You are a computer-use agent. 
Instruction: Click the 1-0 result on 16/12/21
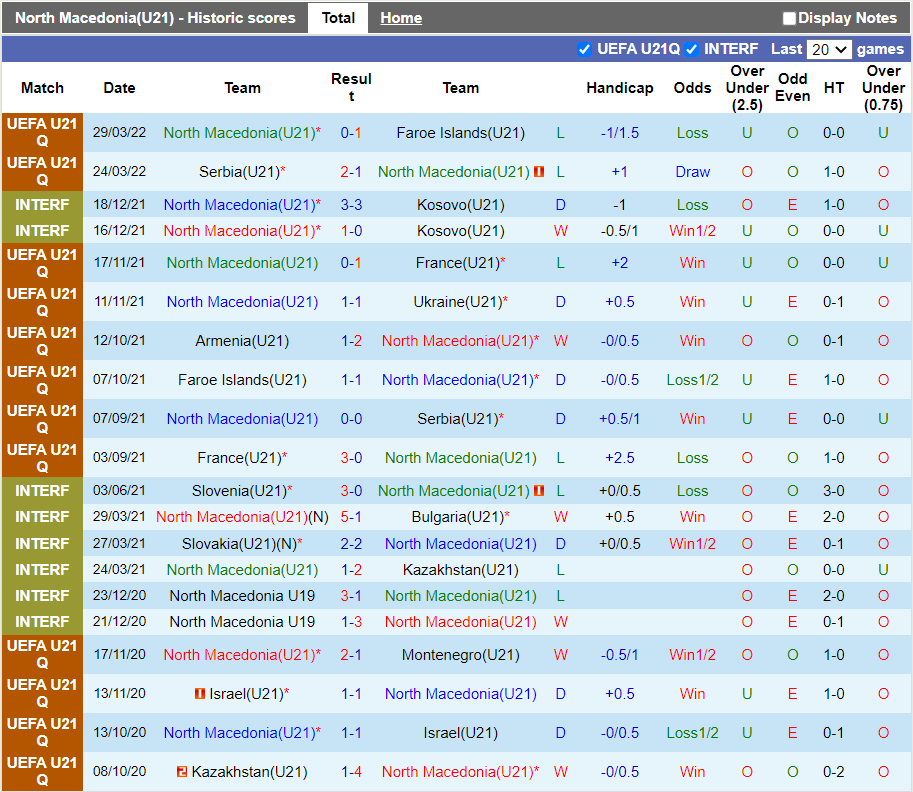(x=351, y=231)
